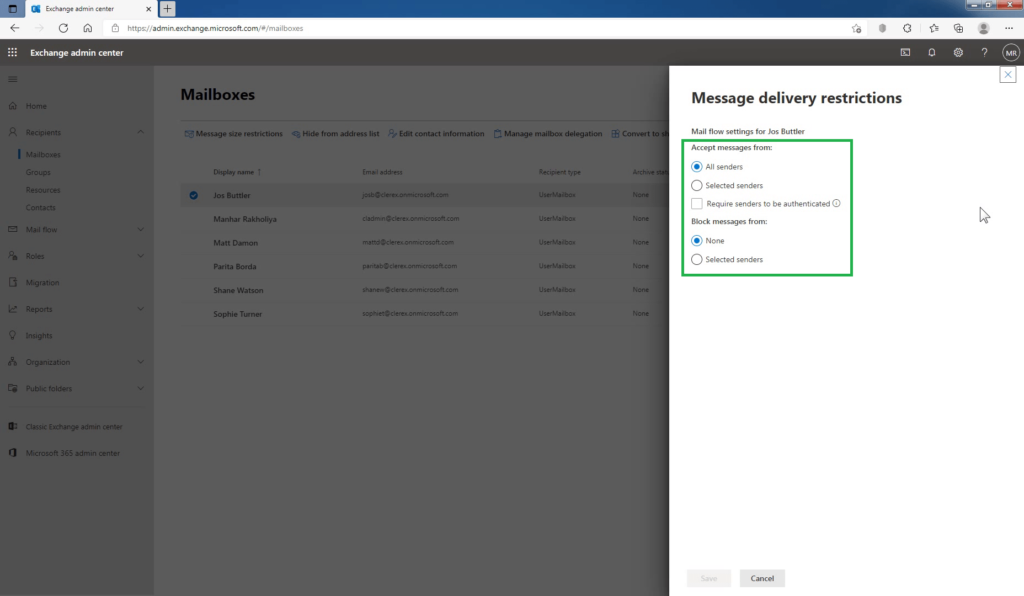The height and width of the screenshot is (596, 1024).
Task: Open Groups in sidebar
Action: [x=38, y=172]
